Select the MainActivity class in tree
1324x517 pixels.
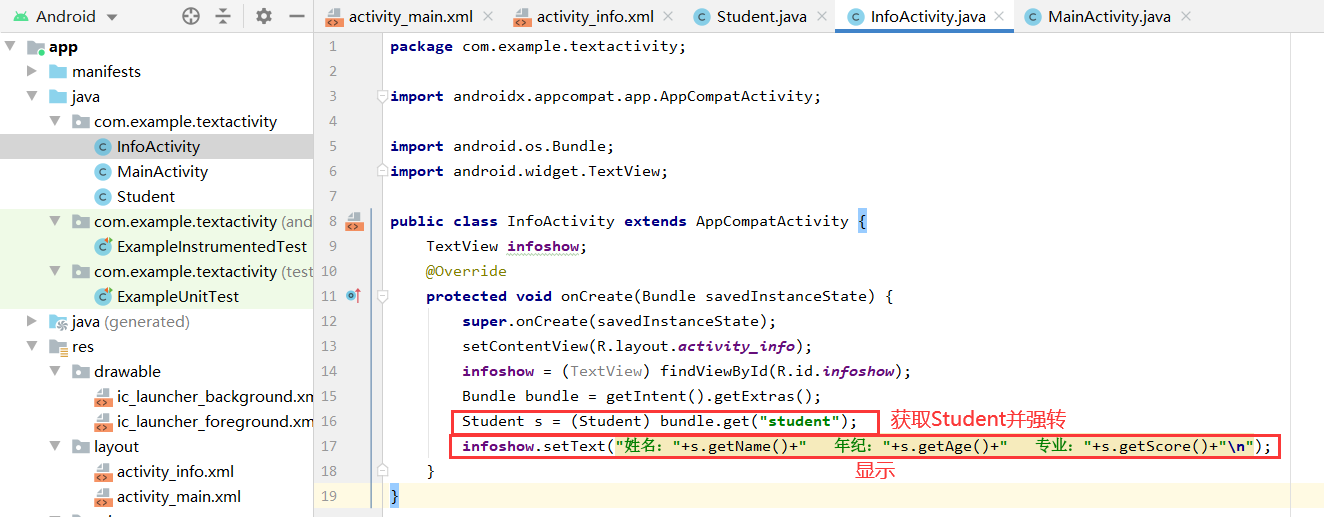coord(162,172)
